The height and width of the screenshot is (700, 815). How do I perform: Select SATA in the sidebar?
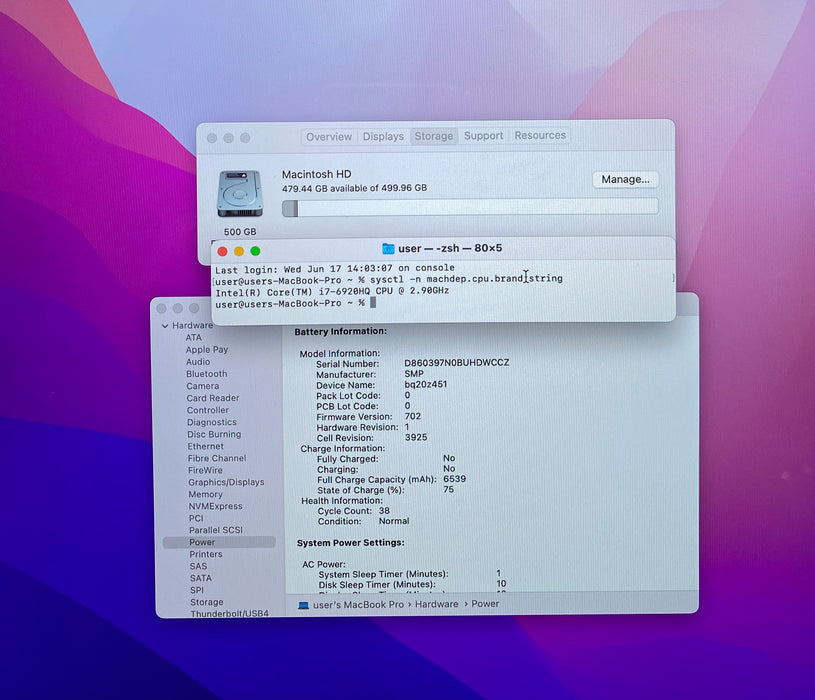[x=201, y=578]
